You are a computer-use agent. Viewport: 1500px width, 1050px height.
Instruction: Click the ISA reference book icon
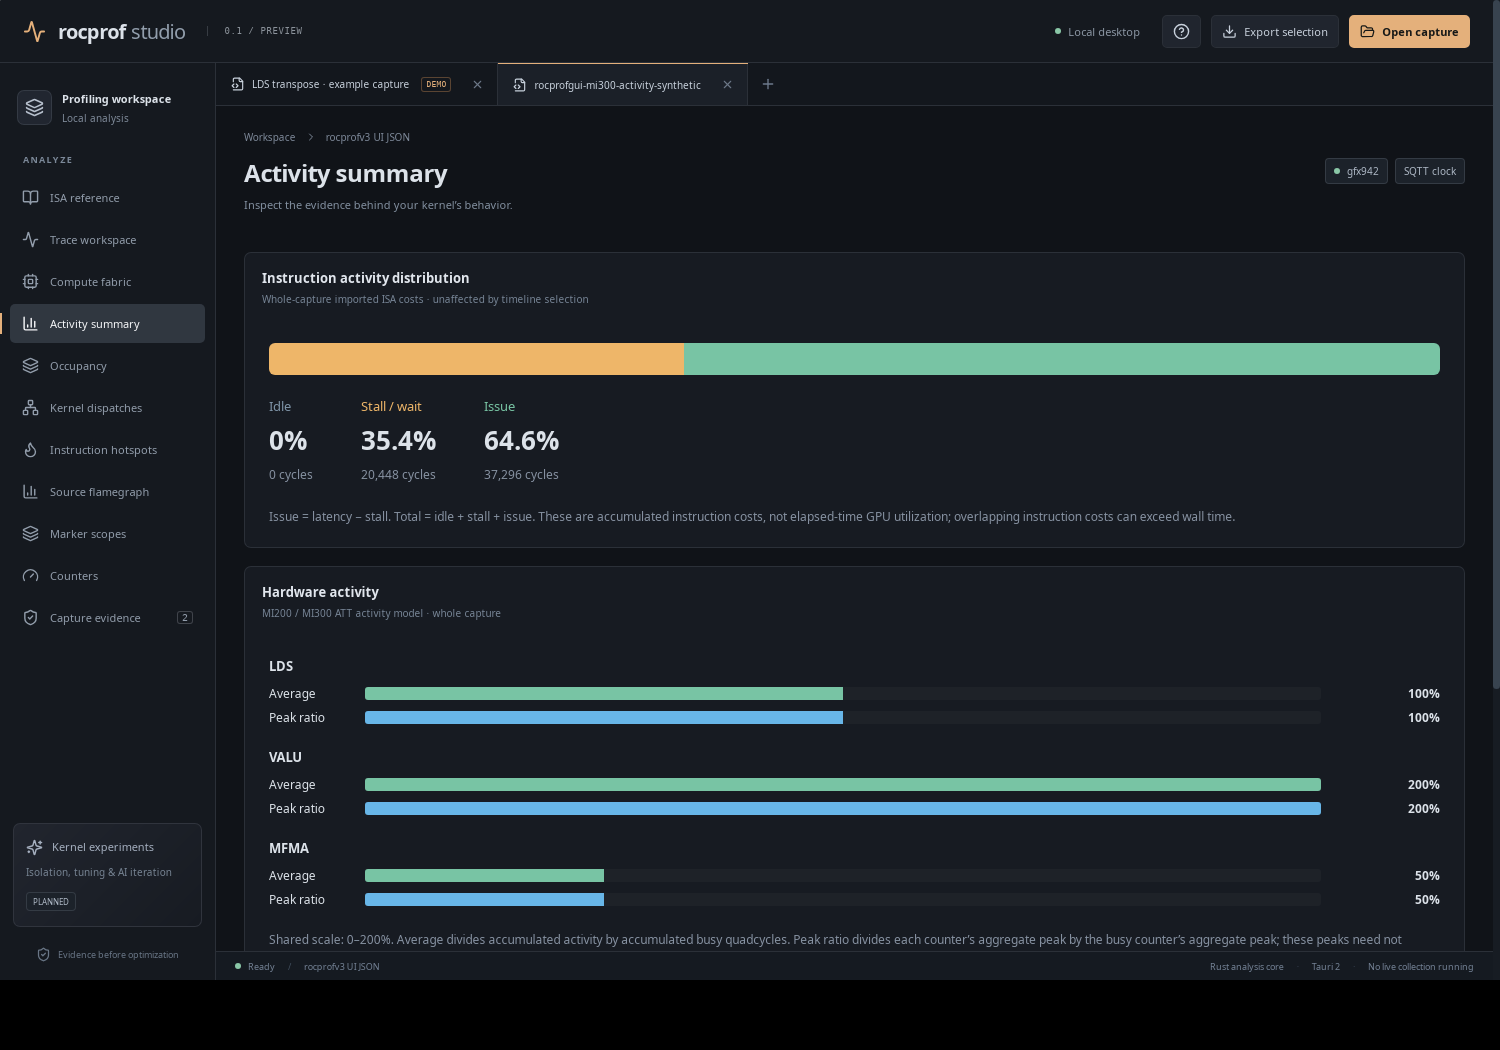(31, 198)
